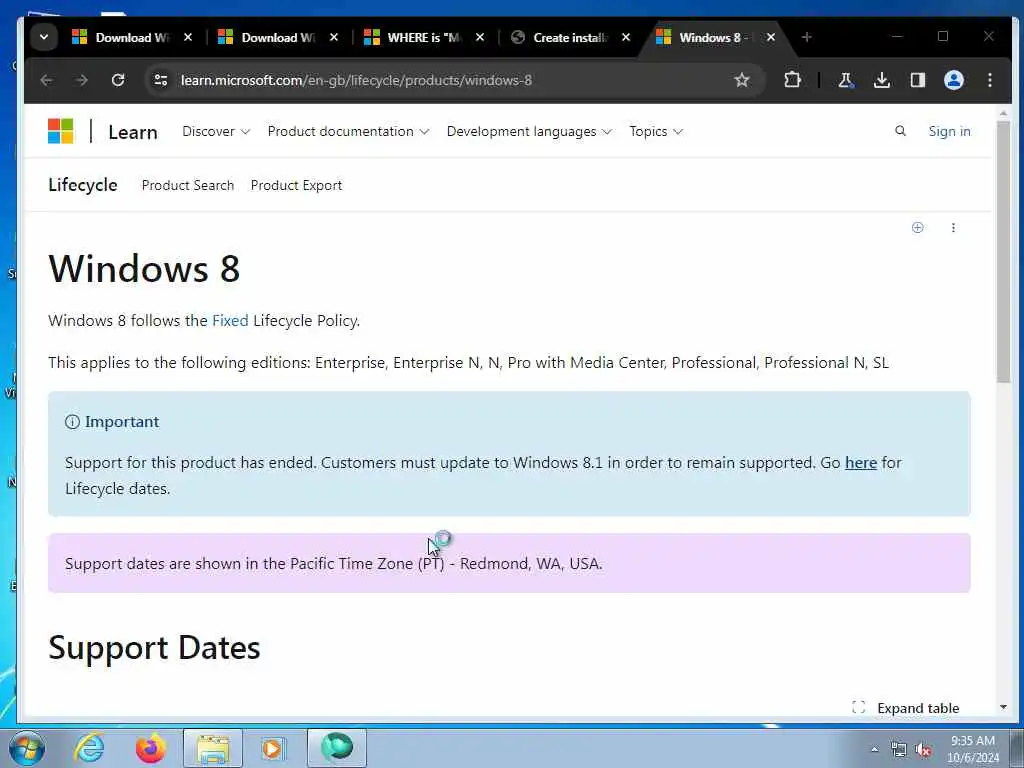Image resolution: width=1024 pixels, height=768 pixels.
Task: View site information icon in address bar
Action: pos(161,80)
